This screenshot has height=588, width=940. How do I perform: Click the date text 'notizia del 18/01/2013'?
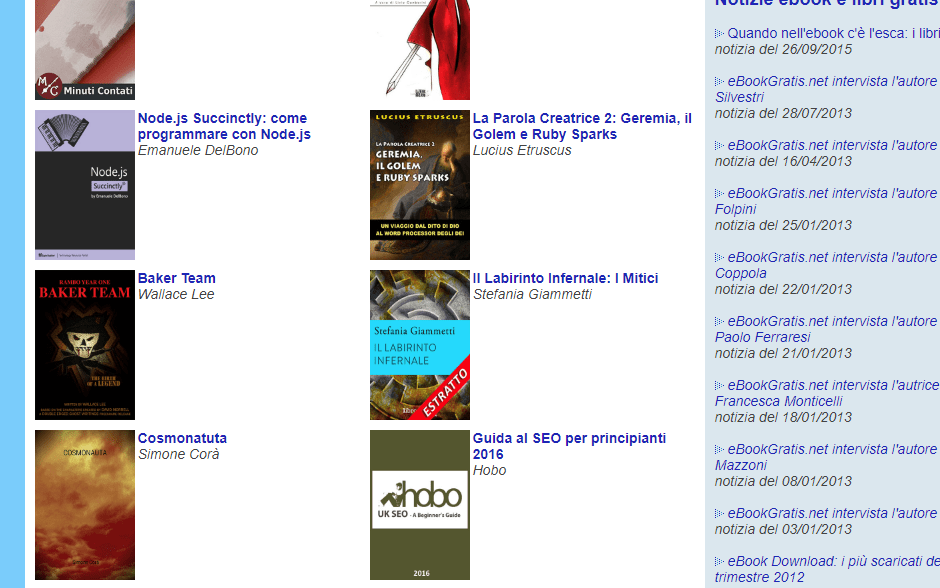click(783, 417)
